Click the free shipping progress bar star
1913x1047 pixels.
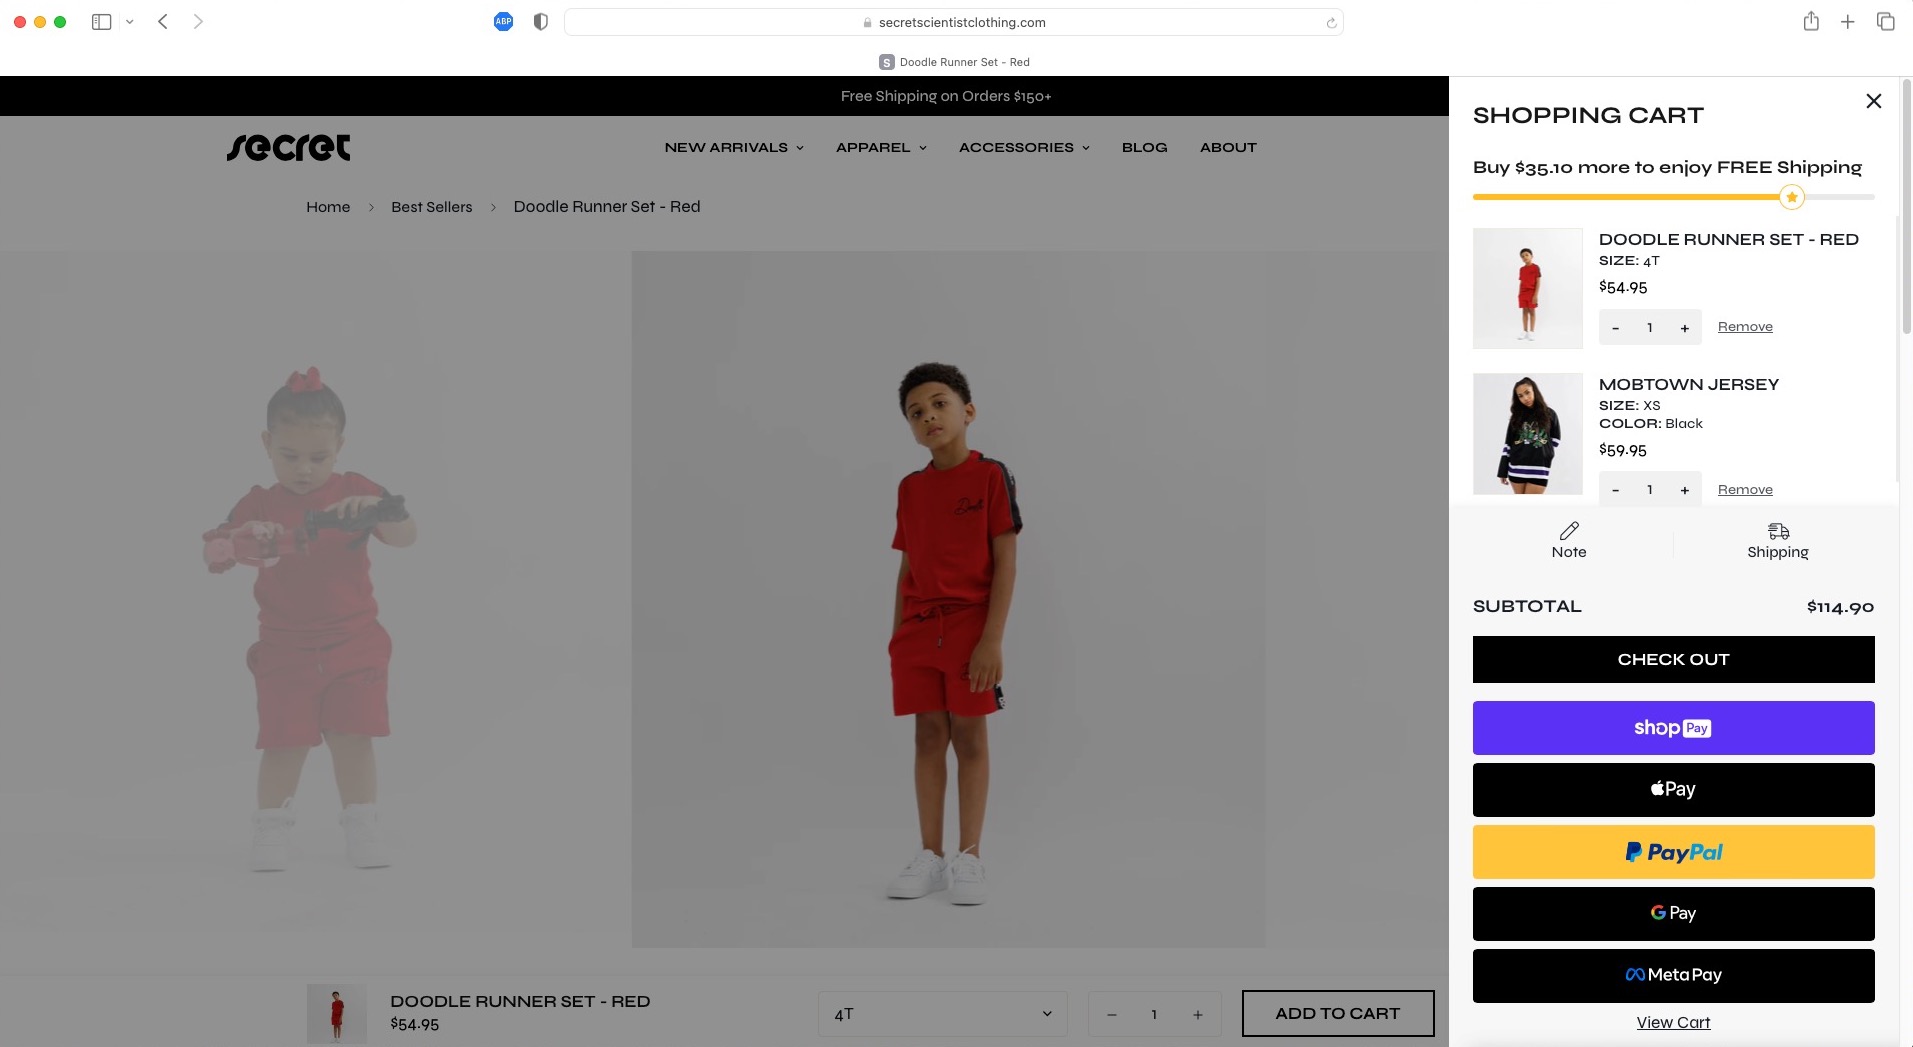coord(1791,197)
